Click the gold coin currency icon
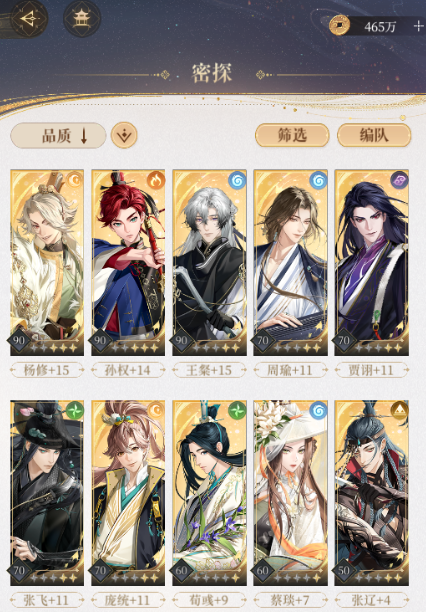This screenshot has width=426, height=612. (x=339, y=25)
